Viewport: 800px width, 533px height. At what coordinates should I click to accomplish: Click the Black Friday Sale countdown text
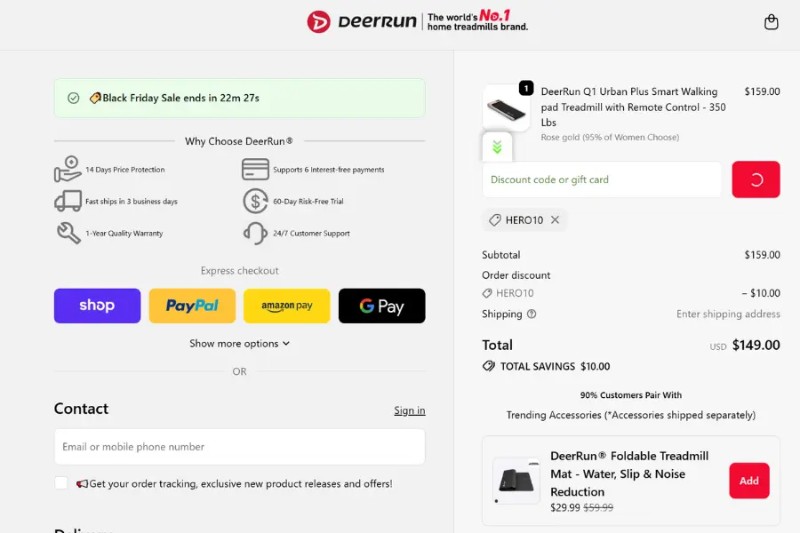tap(181, 98)
